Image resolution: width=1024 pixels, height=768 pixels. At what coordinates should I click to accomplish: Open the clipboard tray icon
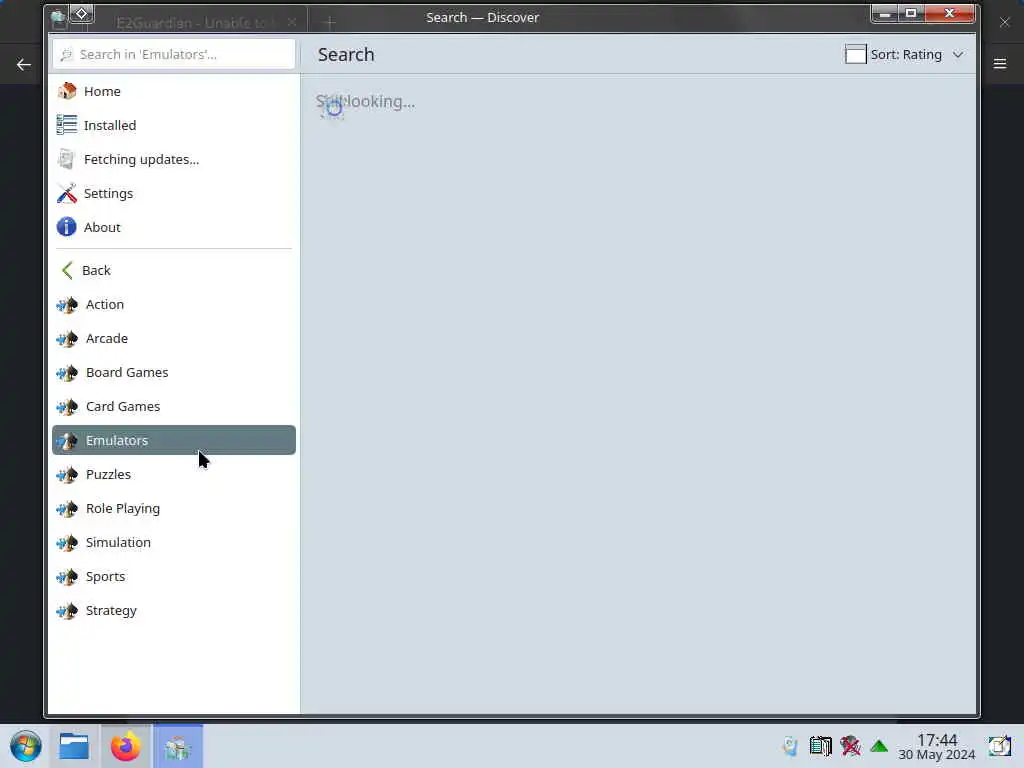click(x=820, y=746)
